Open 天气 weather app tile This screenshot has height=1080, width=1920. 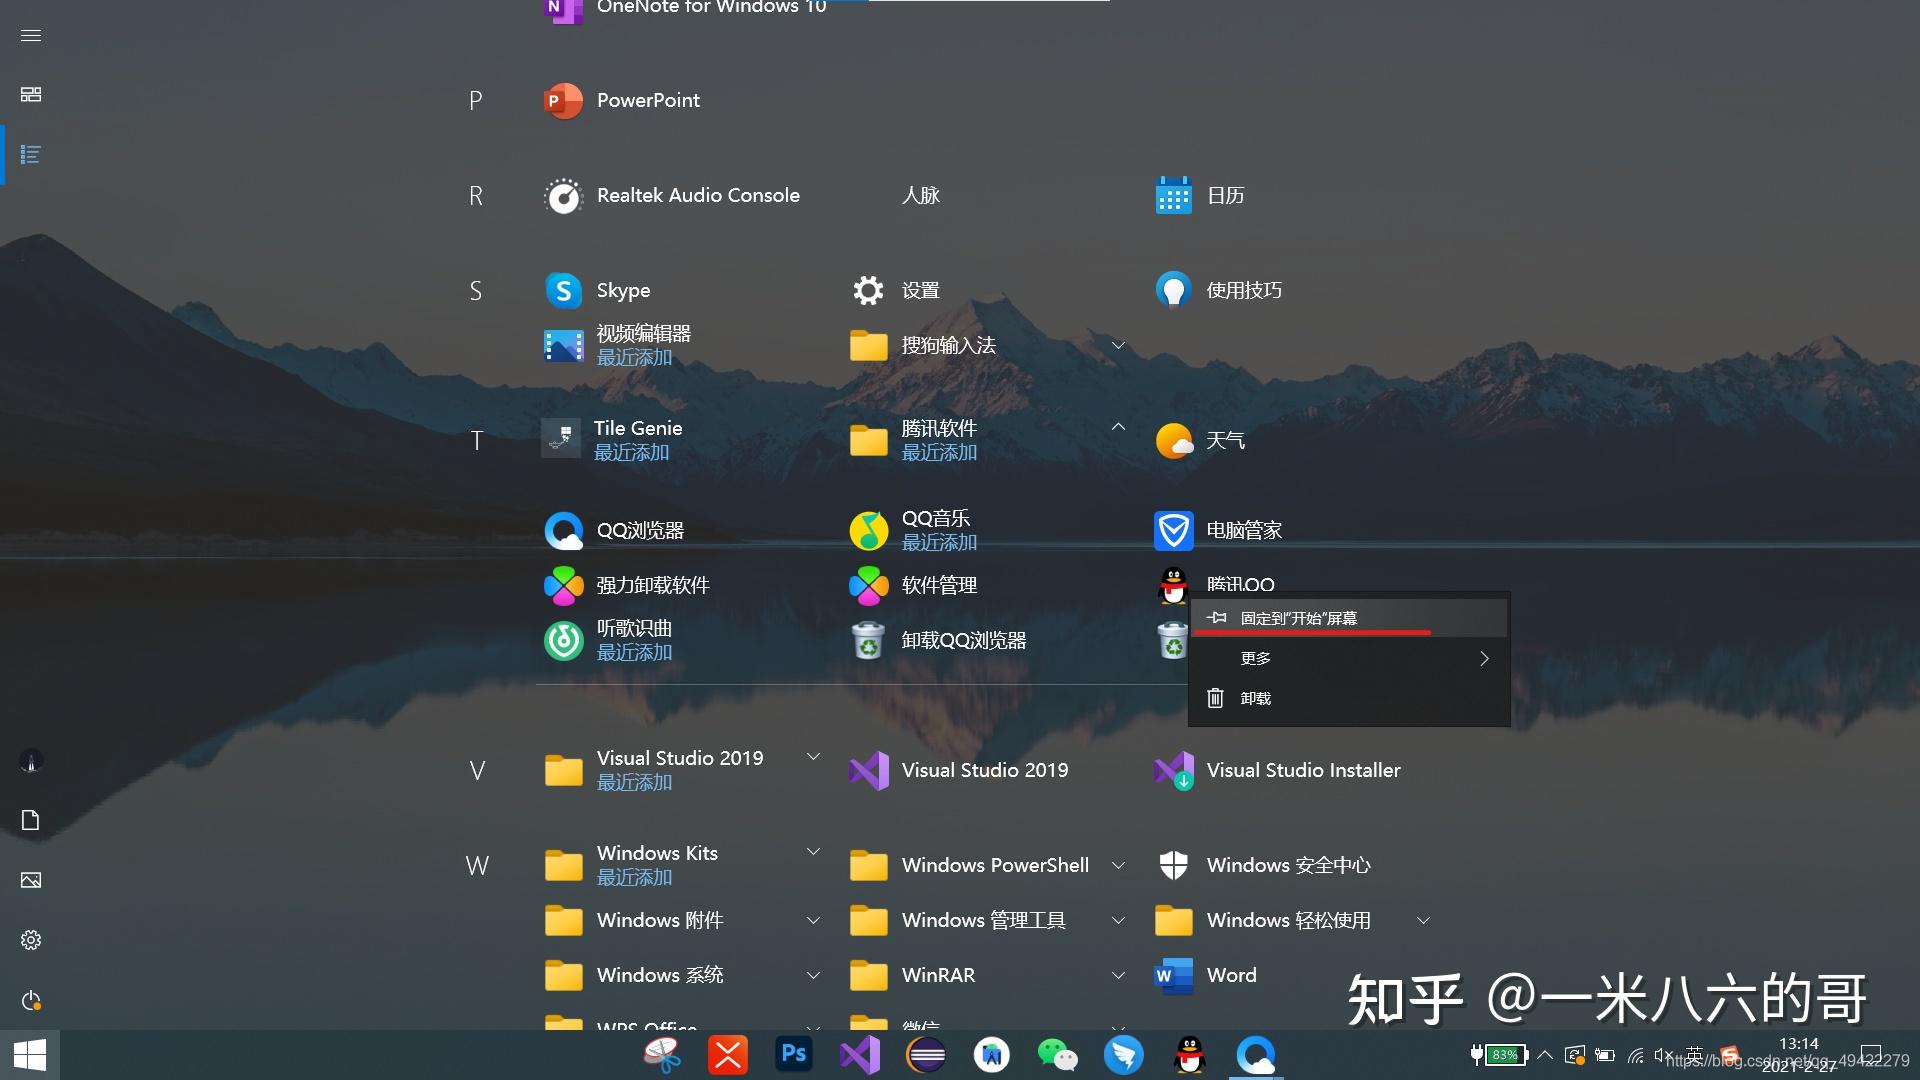1224,438
